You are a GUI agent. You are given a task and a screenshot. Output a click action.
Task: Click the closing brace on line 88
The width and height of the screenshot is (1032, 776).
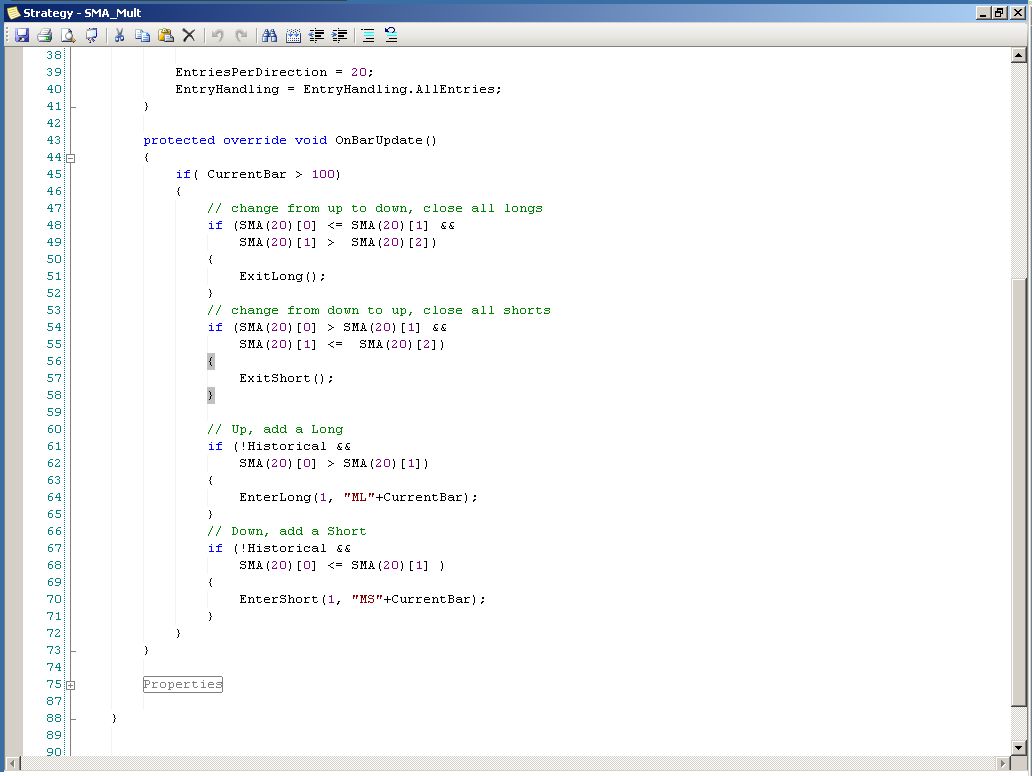(x=114, y=719)
